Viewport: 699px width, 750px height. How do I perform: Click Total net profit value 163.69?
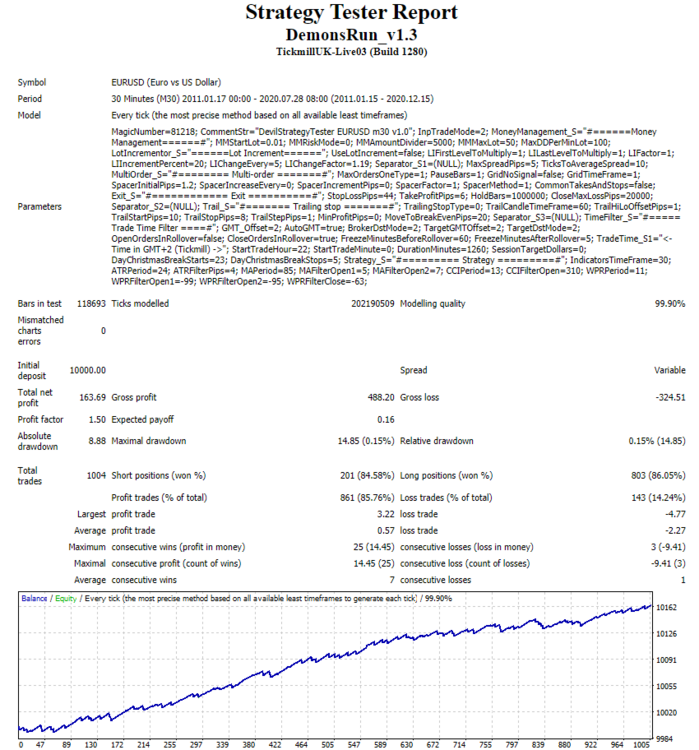[x=92, y=397]
